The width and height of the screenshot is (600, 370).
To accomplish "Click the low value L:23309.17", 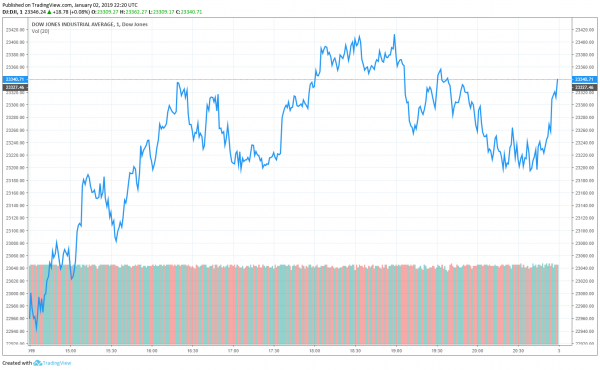I will pos(161,12).
